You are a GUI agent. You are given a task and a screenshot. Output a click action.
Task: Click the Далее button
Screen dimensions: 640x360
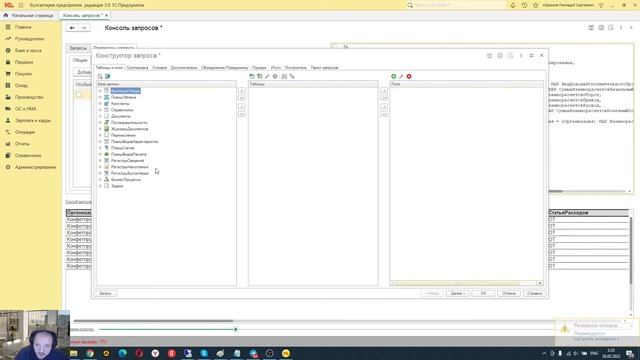pos(457,293)
